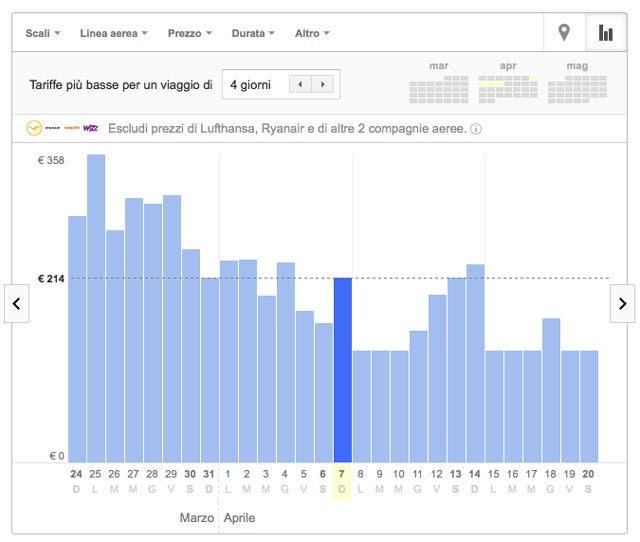The height and width of the screenshot is (542, 640).
Task: Select the price bar for March 31
Action: click(210, 370)
